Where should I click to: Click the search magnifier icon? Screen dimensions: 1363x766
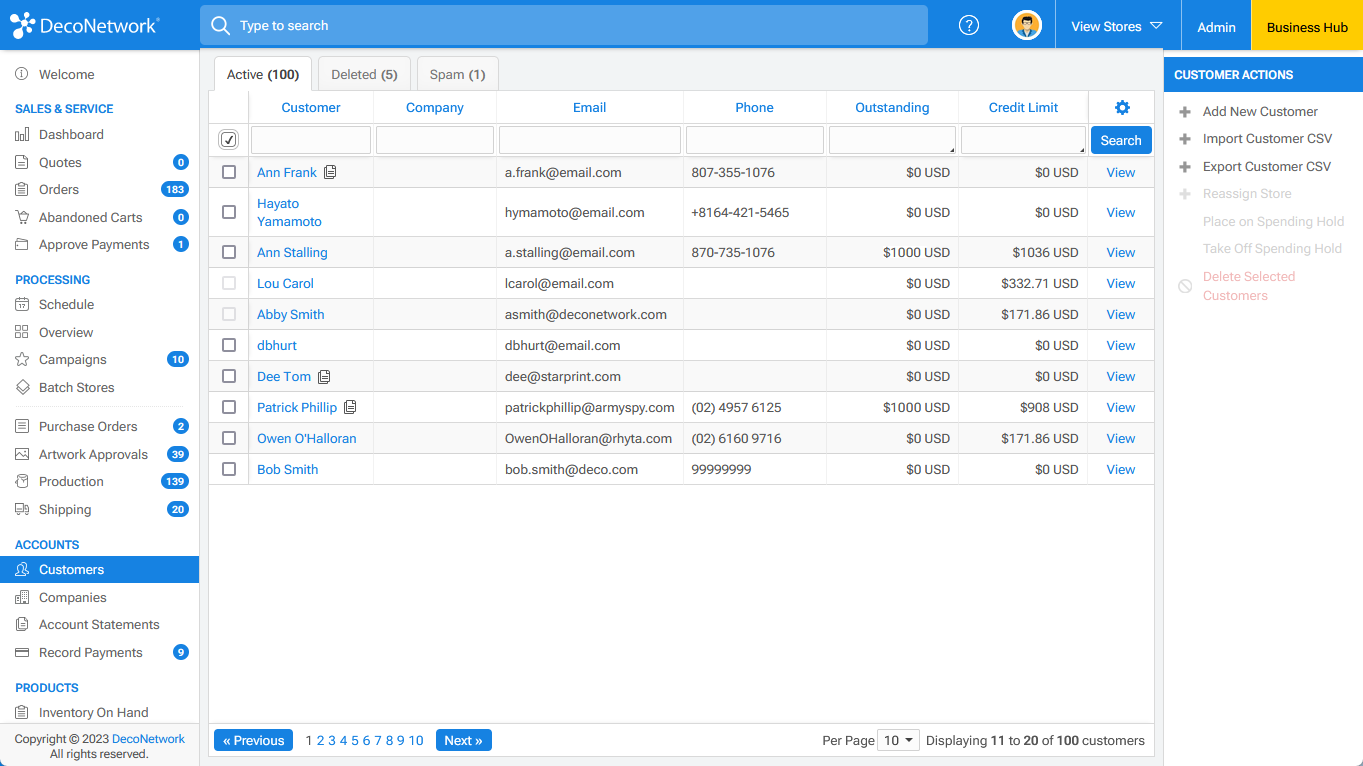220,26
